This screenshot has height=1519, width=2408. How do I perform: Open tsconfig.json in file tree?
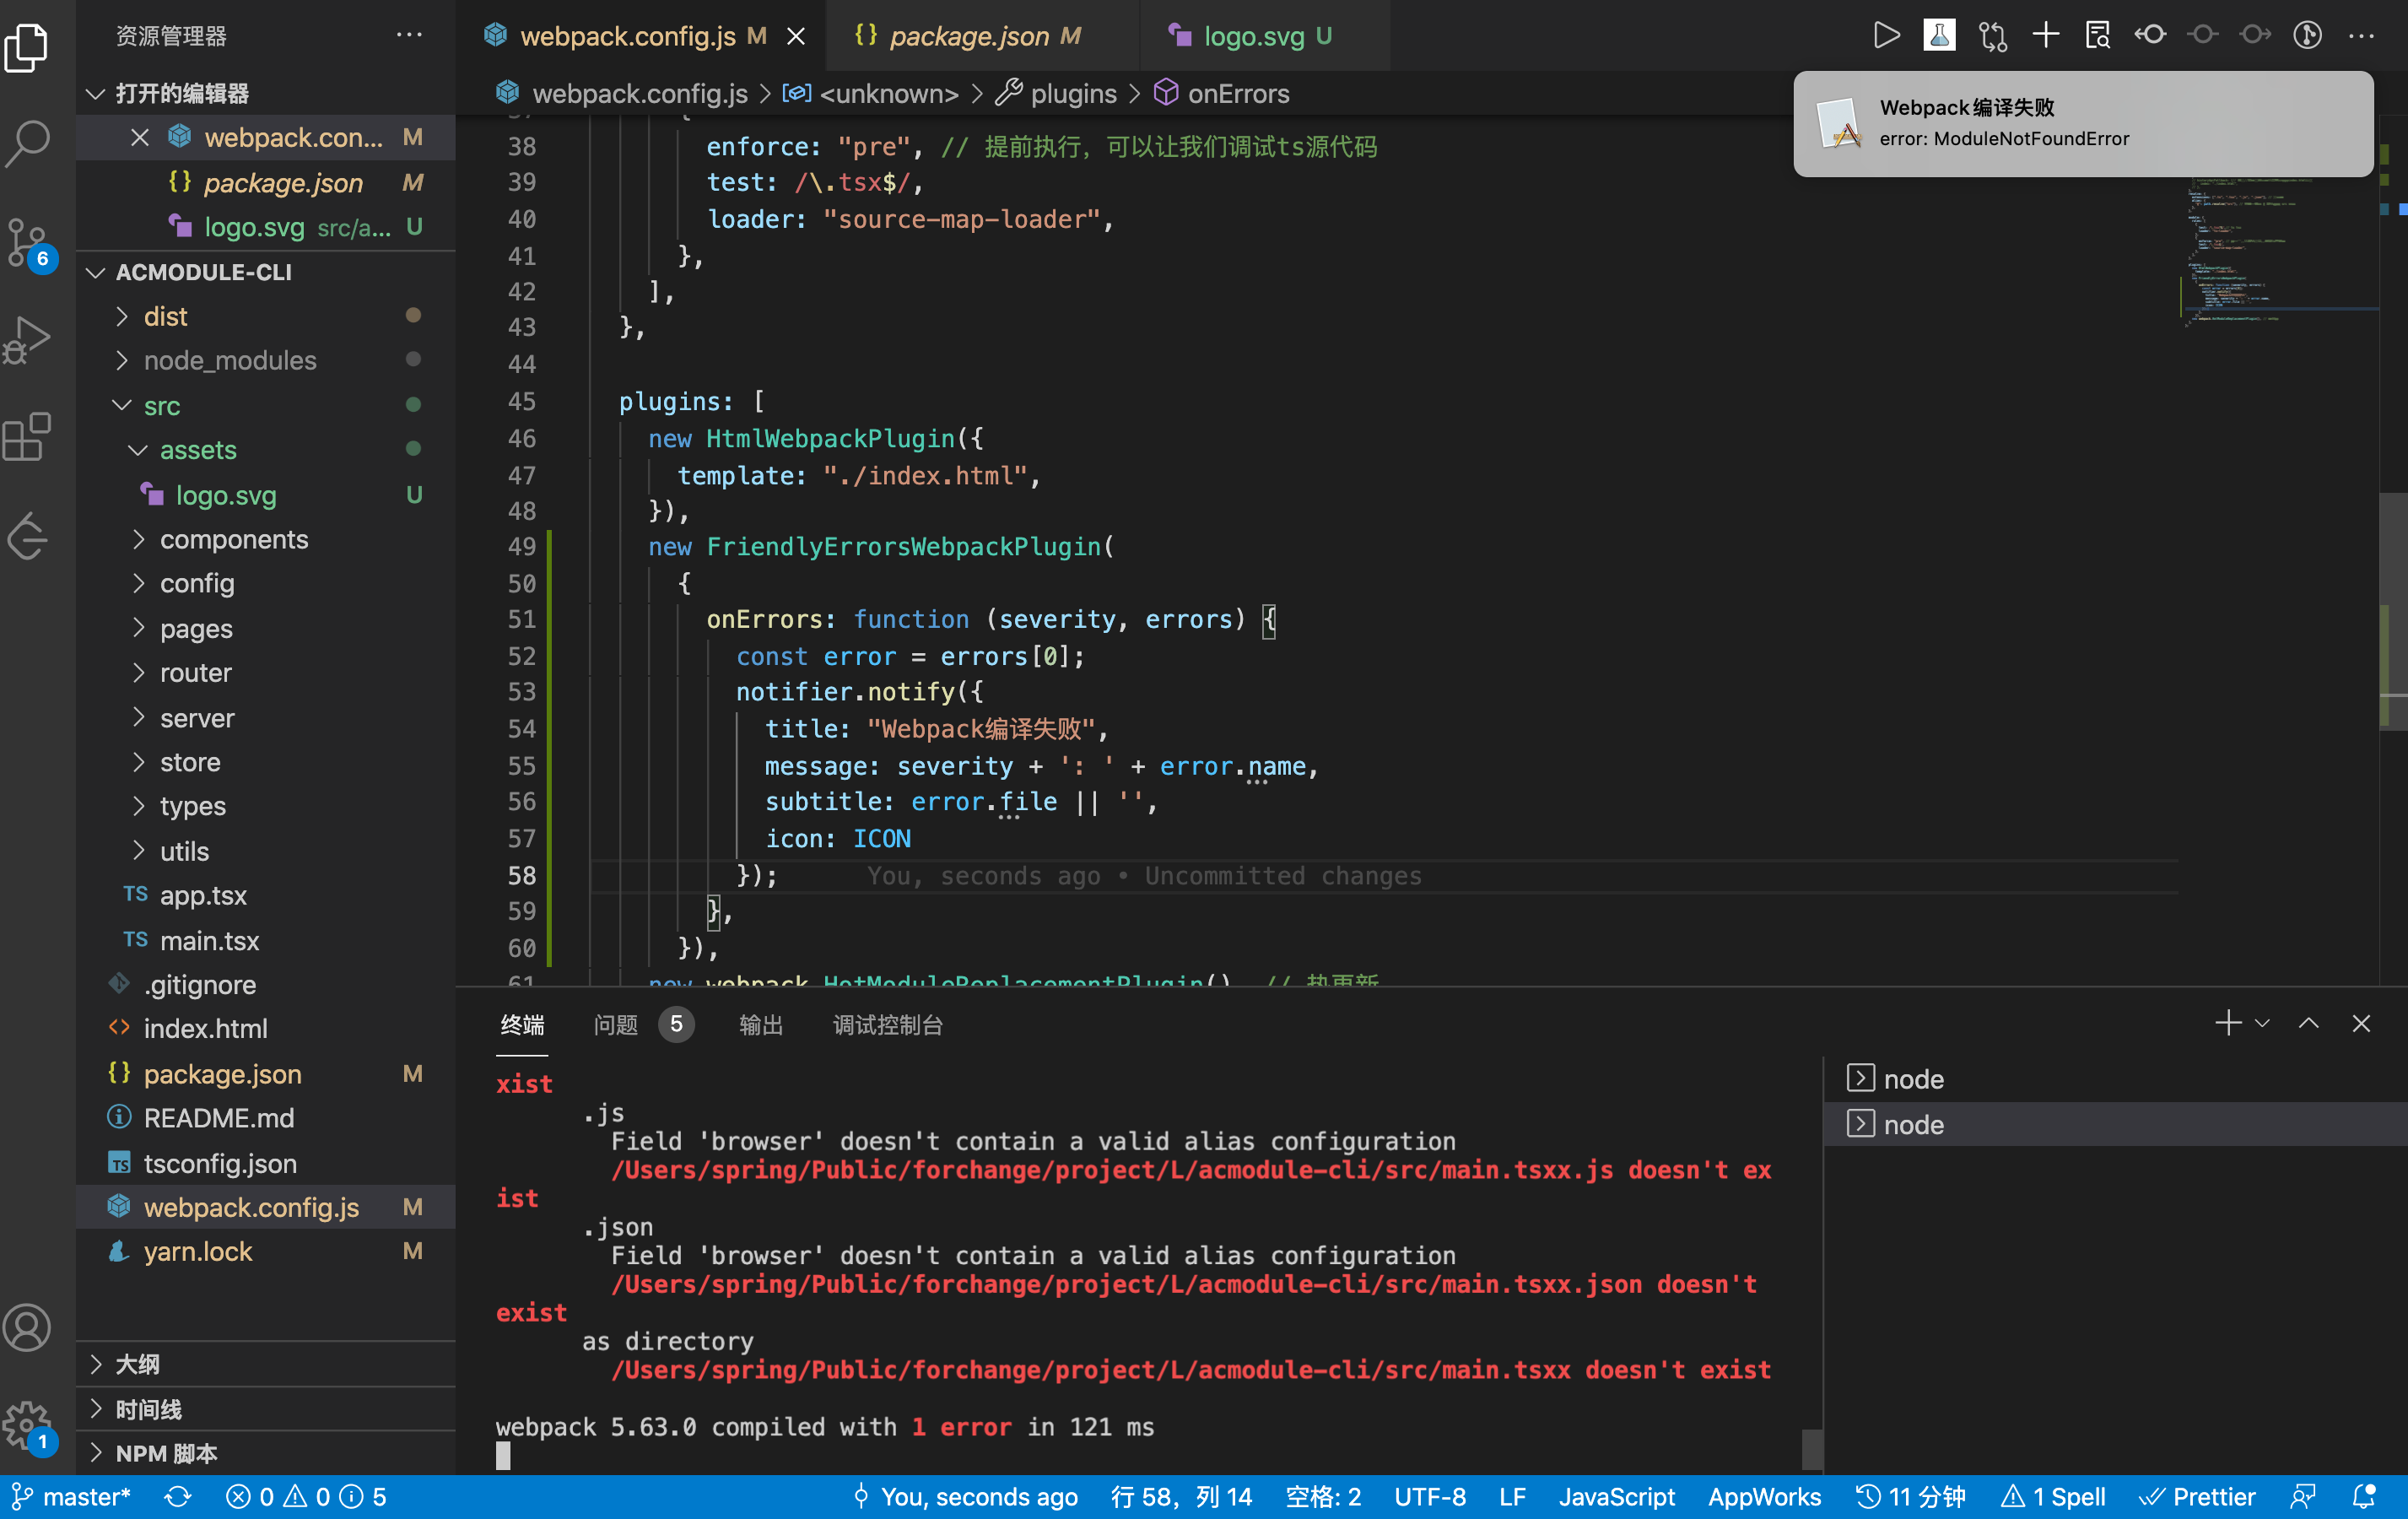tap(265, 1163)
